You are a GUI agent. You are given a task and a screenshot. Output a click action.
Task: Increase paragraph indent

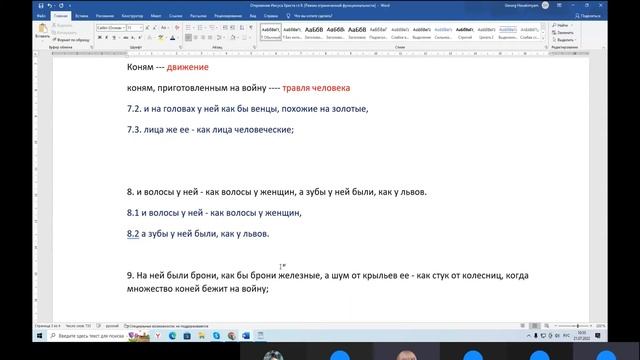coord(233,28)
